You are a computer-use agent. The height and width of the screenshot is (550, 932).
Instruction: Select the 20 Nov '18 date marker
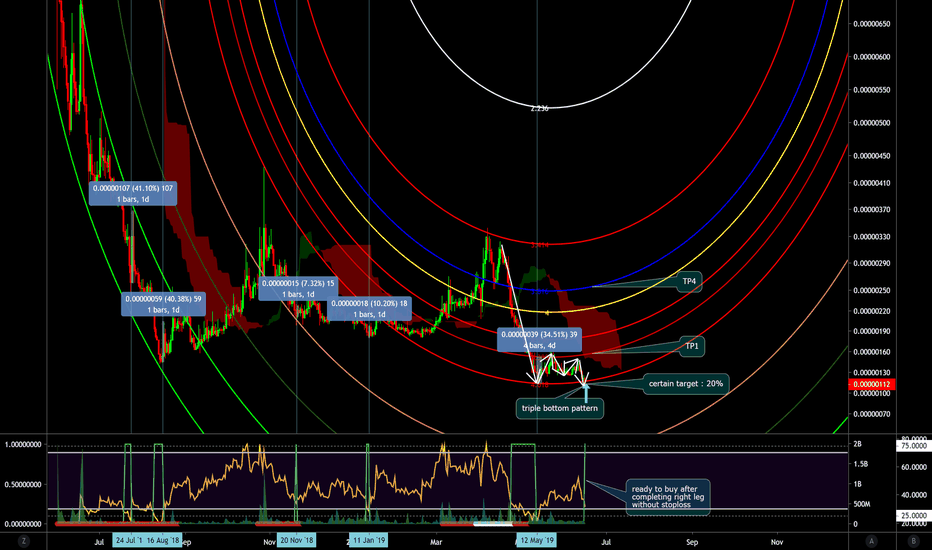[297, 540]
